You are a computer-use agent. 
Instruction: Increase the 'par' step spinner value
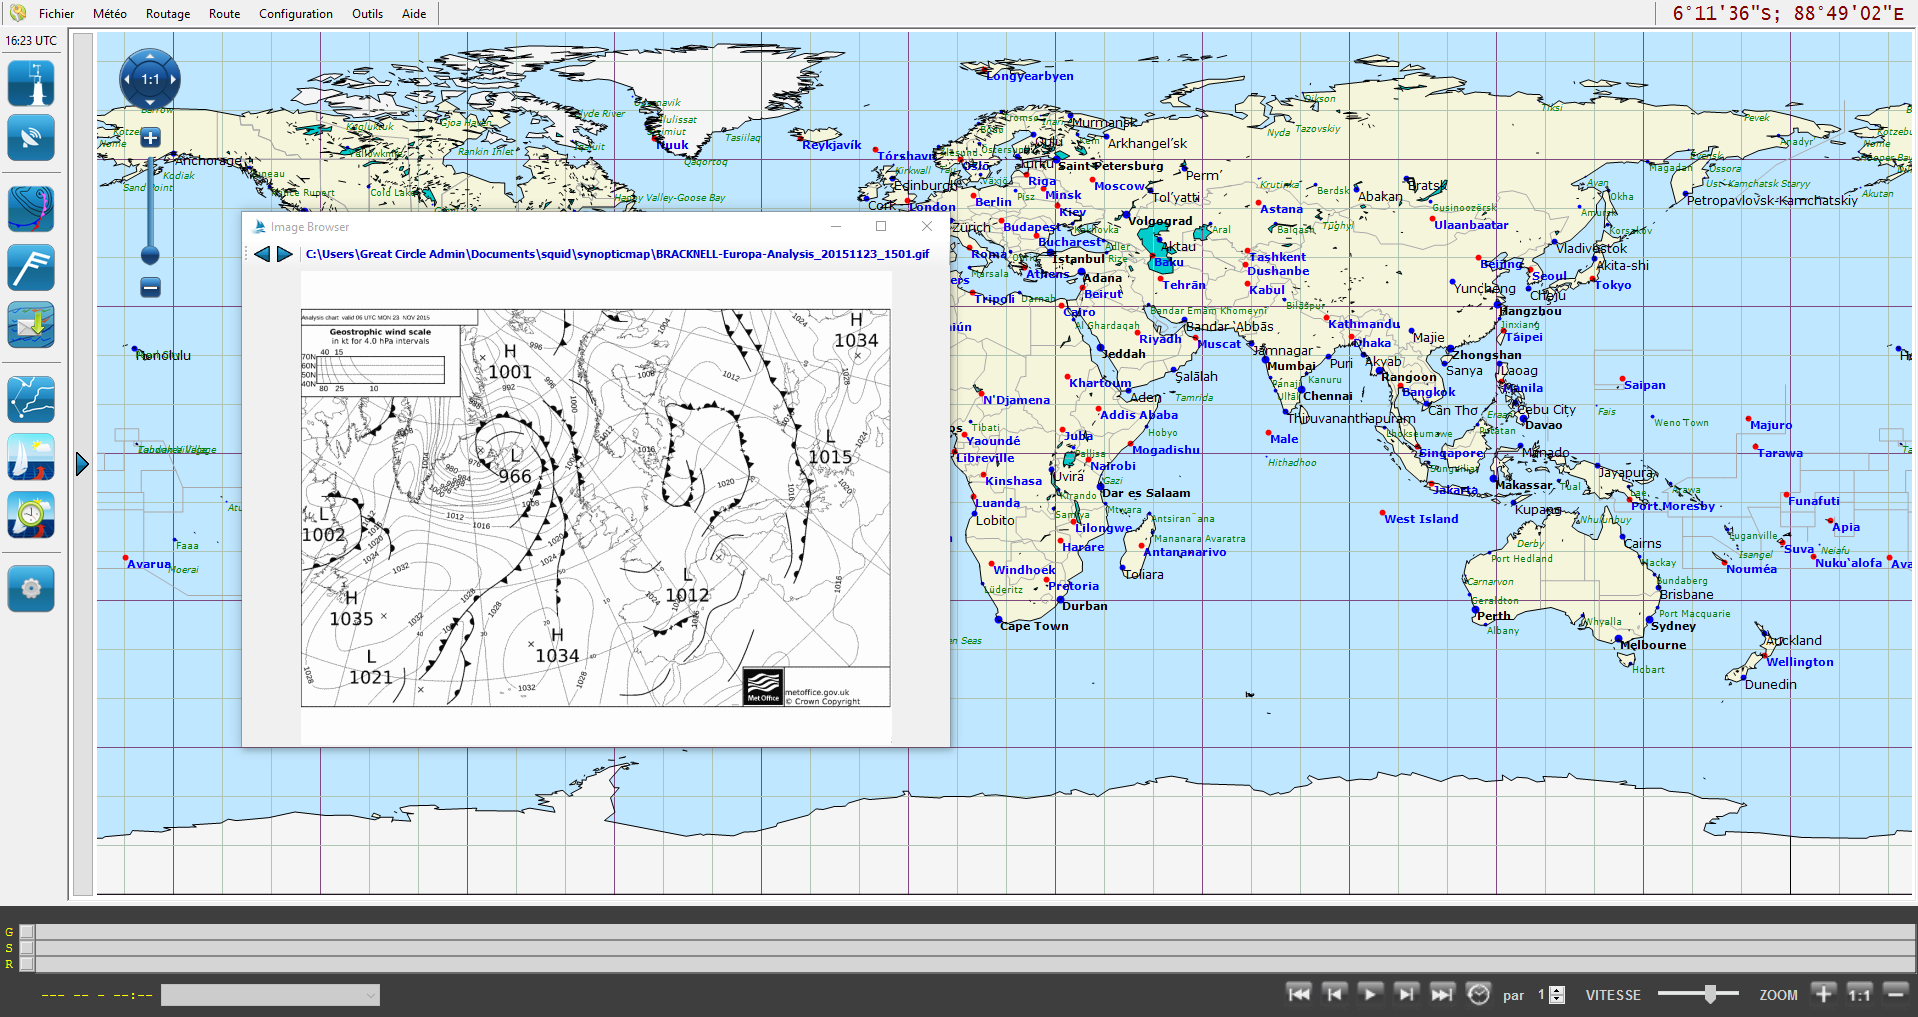click(1557, 990)
